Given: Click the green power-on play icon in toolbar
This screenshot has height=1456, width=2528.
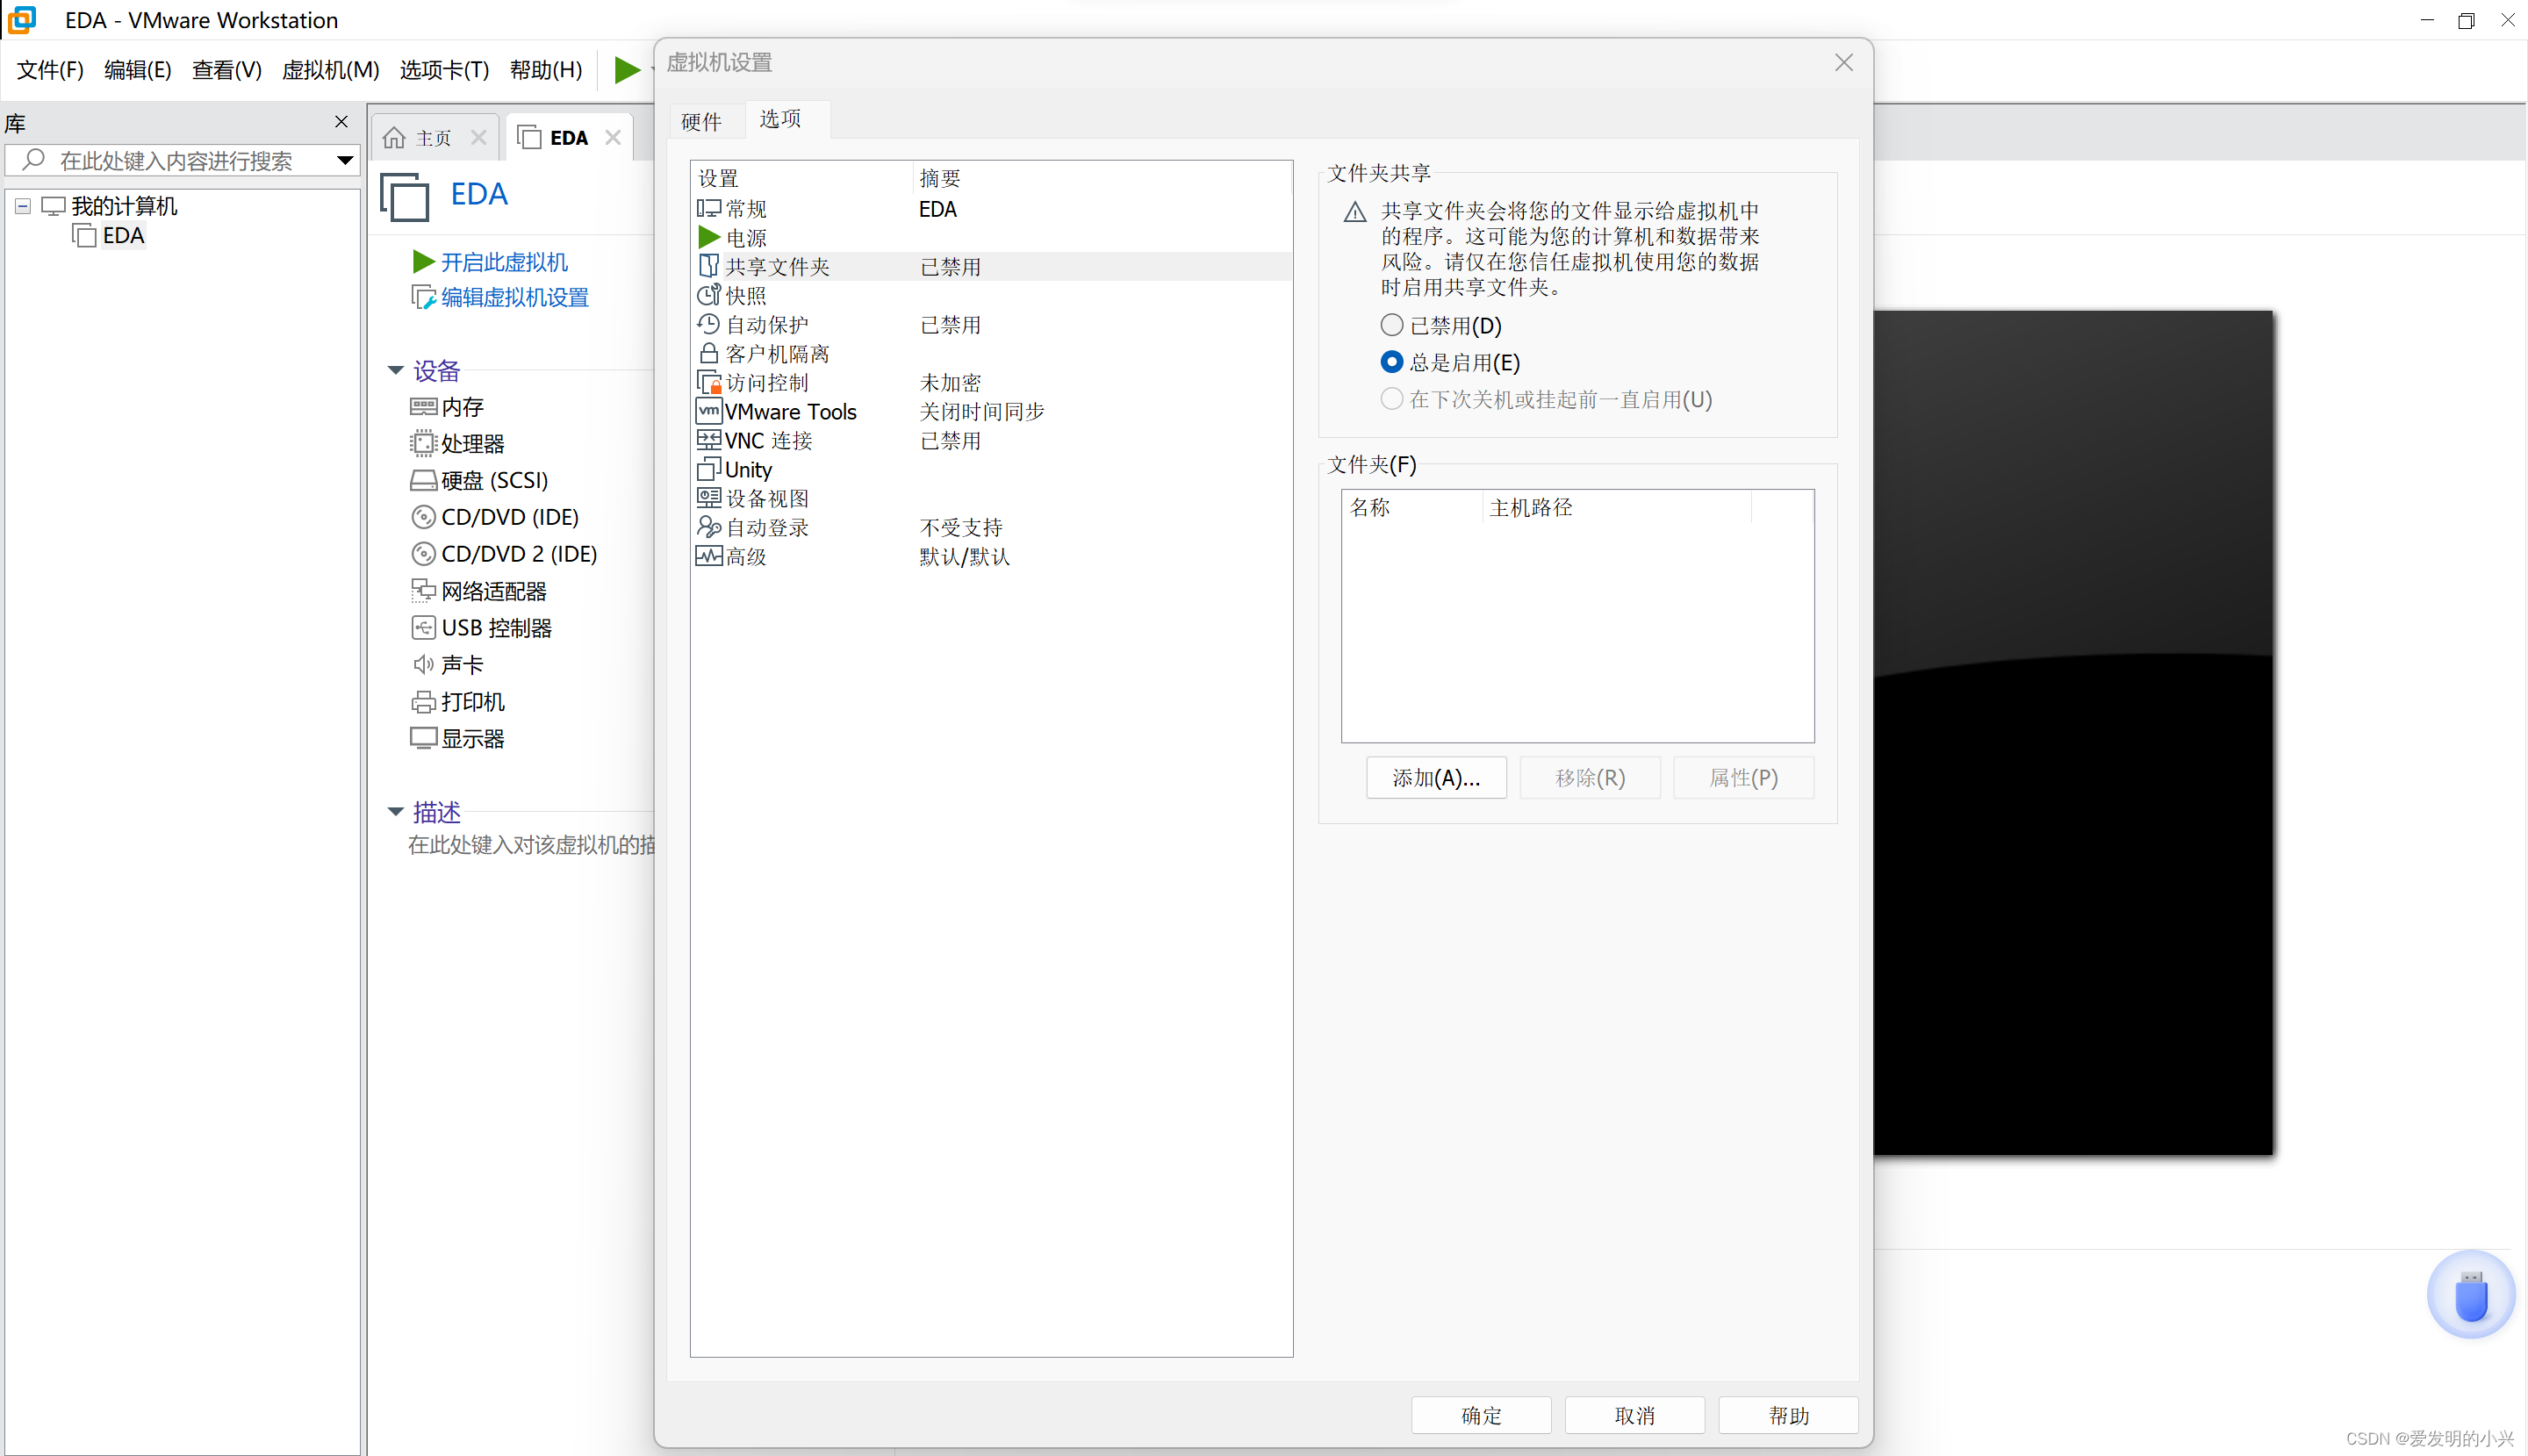Looking at the screenshot, I should [627, 69].
